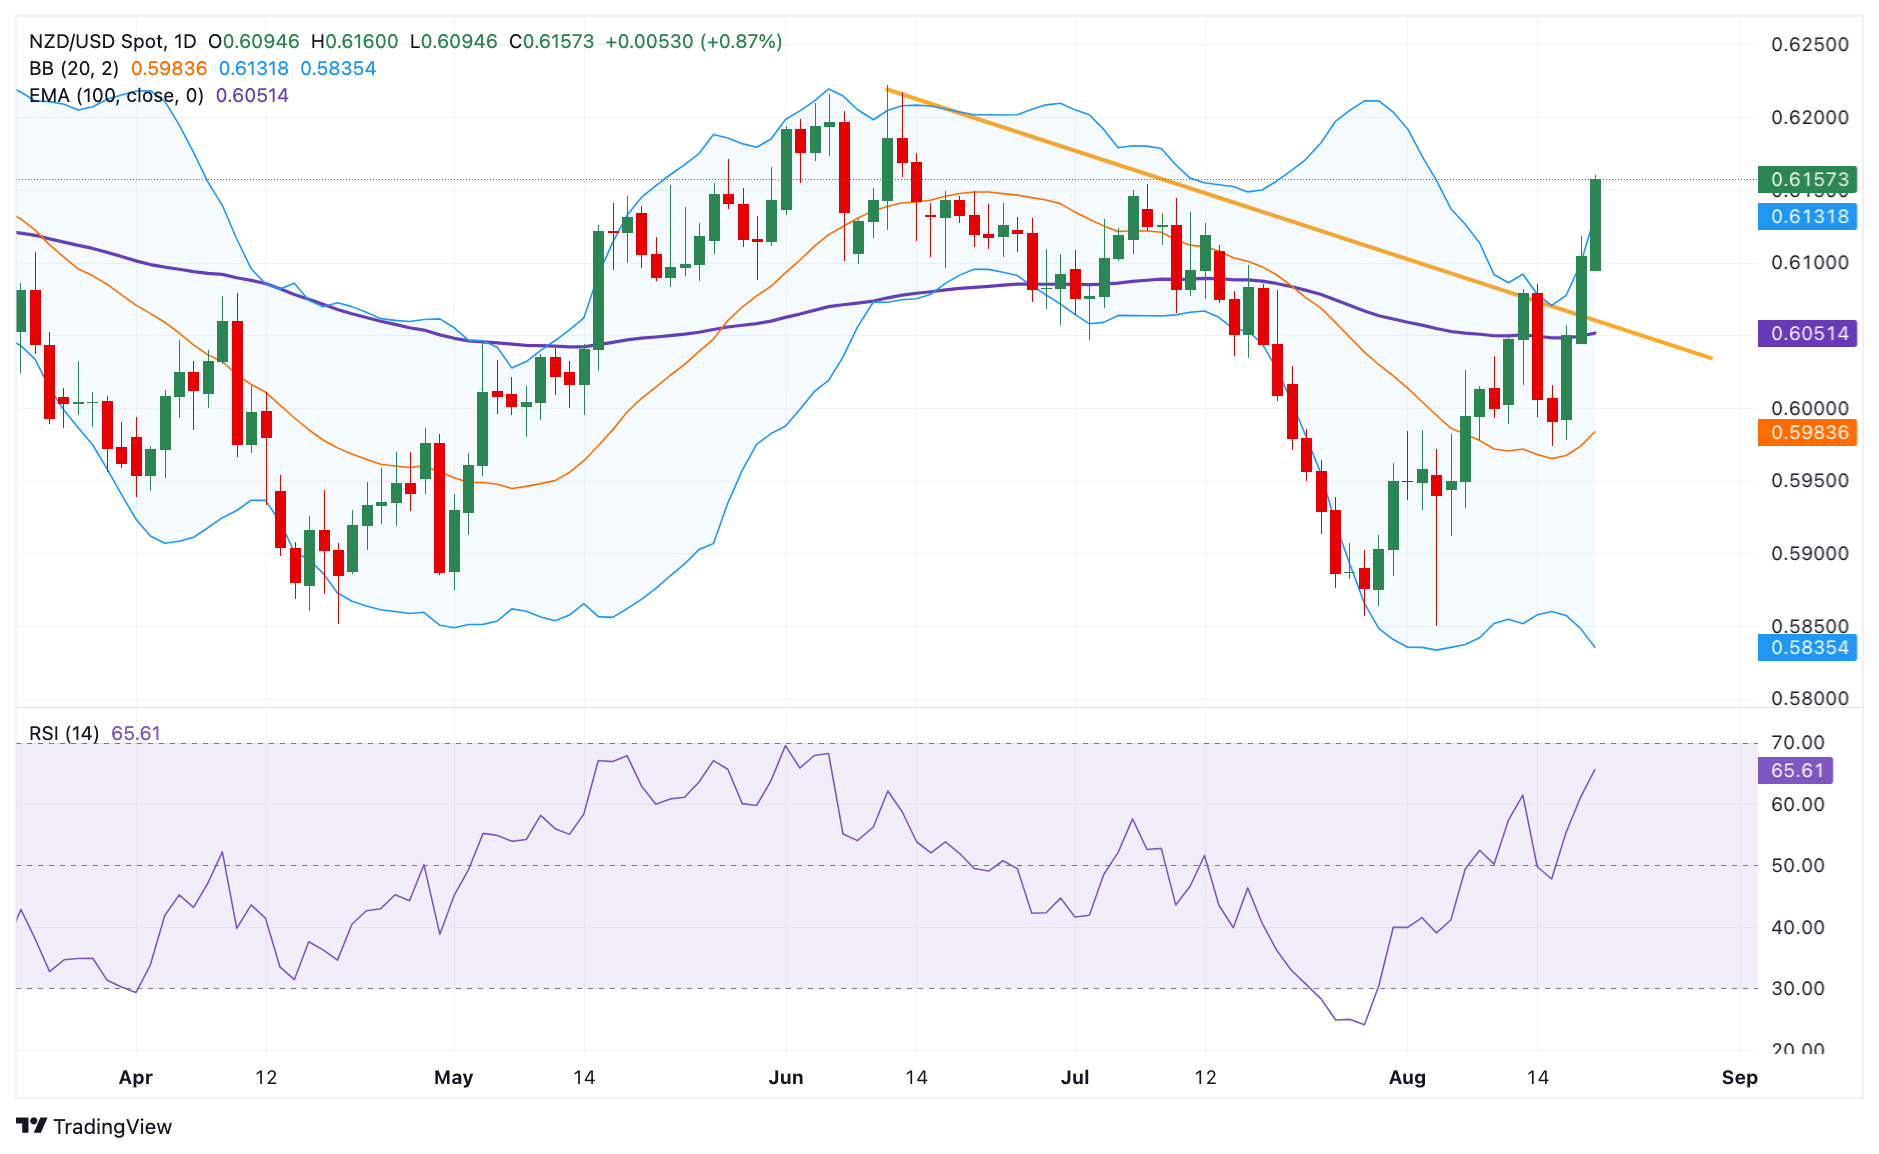Select the EMA (100, close, 0) legend
Image resolution: width=1879 pixels, height=1154 pixels.
[116, 95]
